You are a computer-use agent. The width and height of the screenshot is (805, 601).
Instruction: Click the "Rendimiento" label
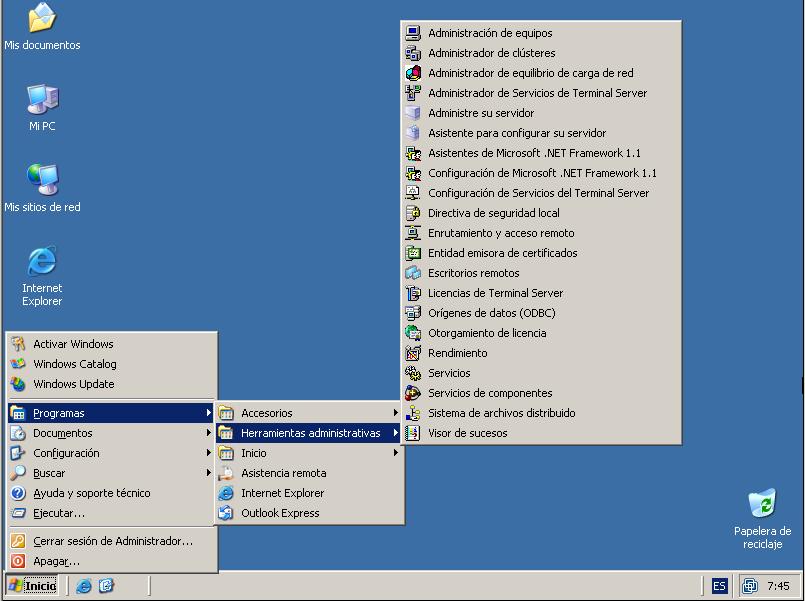[x=458, y=353]
